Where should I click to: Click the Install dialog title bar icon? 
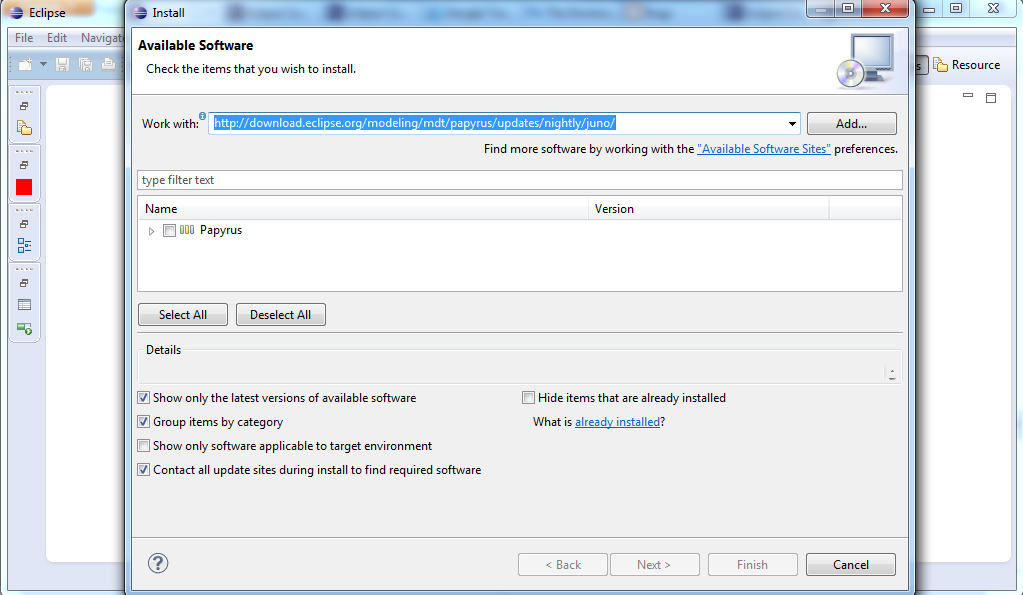point(140,12)
